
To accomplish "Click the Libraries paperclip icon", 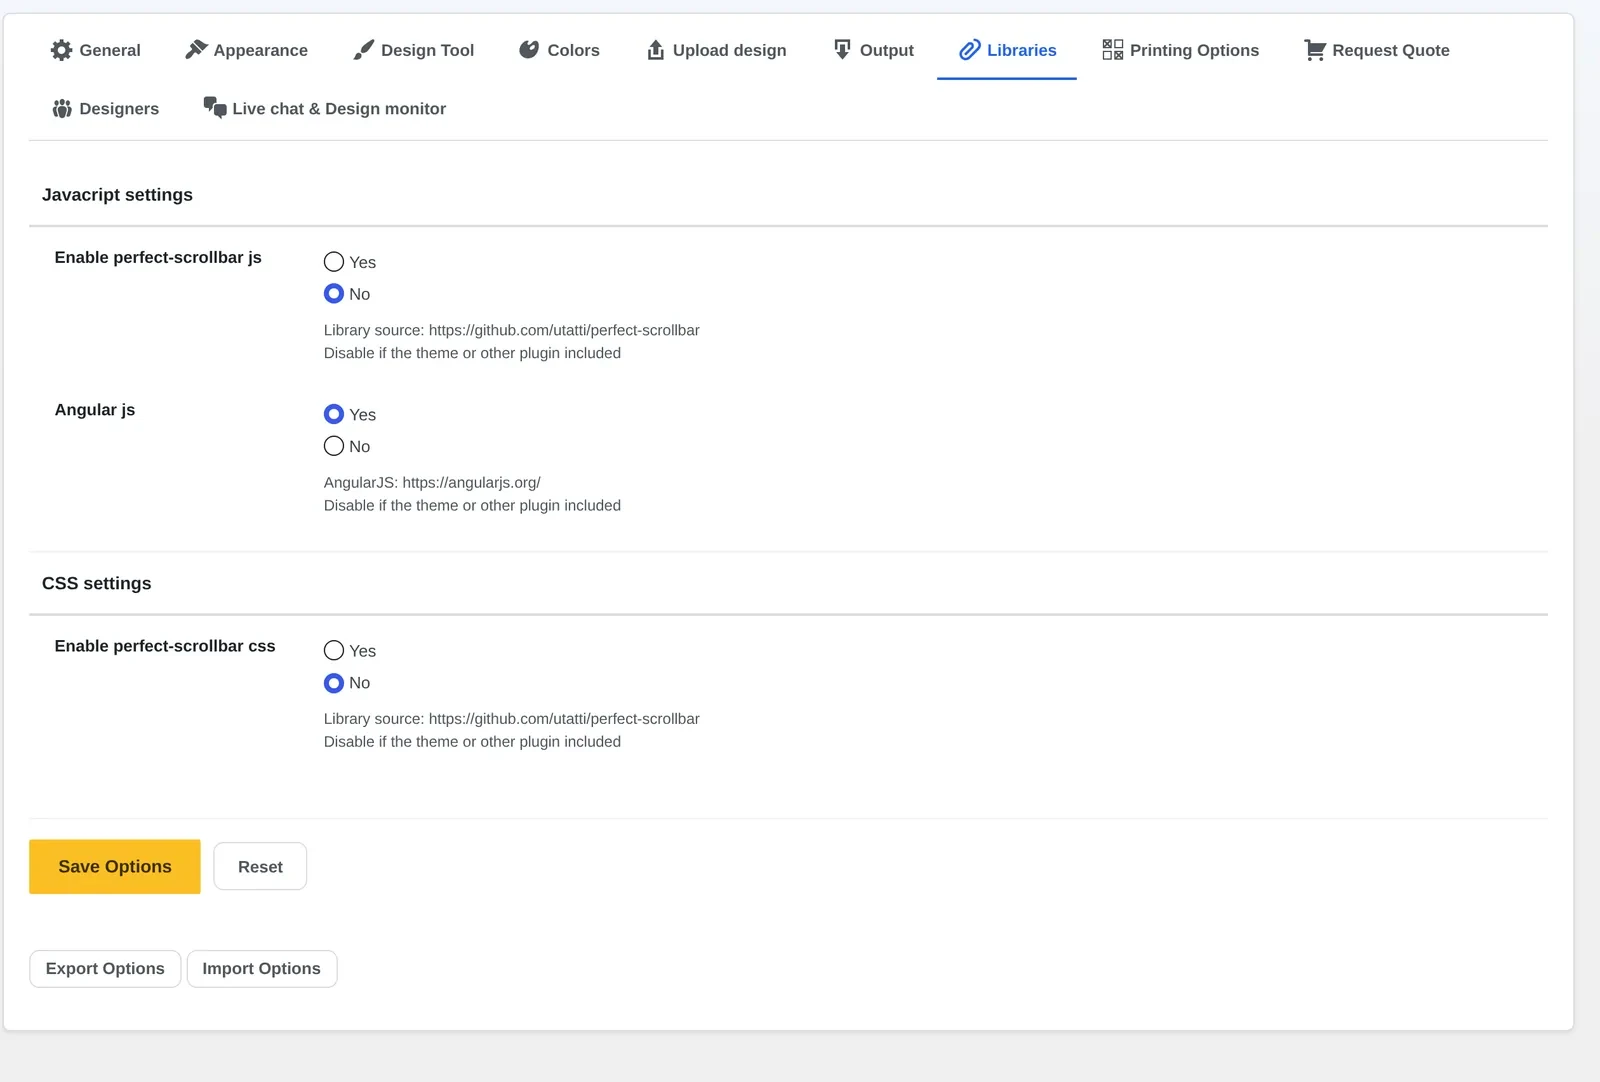I will [969, 50].
